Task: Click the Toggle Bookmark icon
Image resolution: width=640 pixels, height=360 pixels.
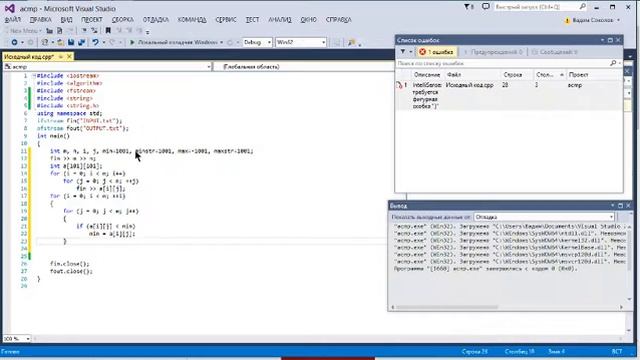Action: tap(108, 31)
